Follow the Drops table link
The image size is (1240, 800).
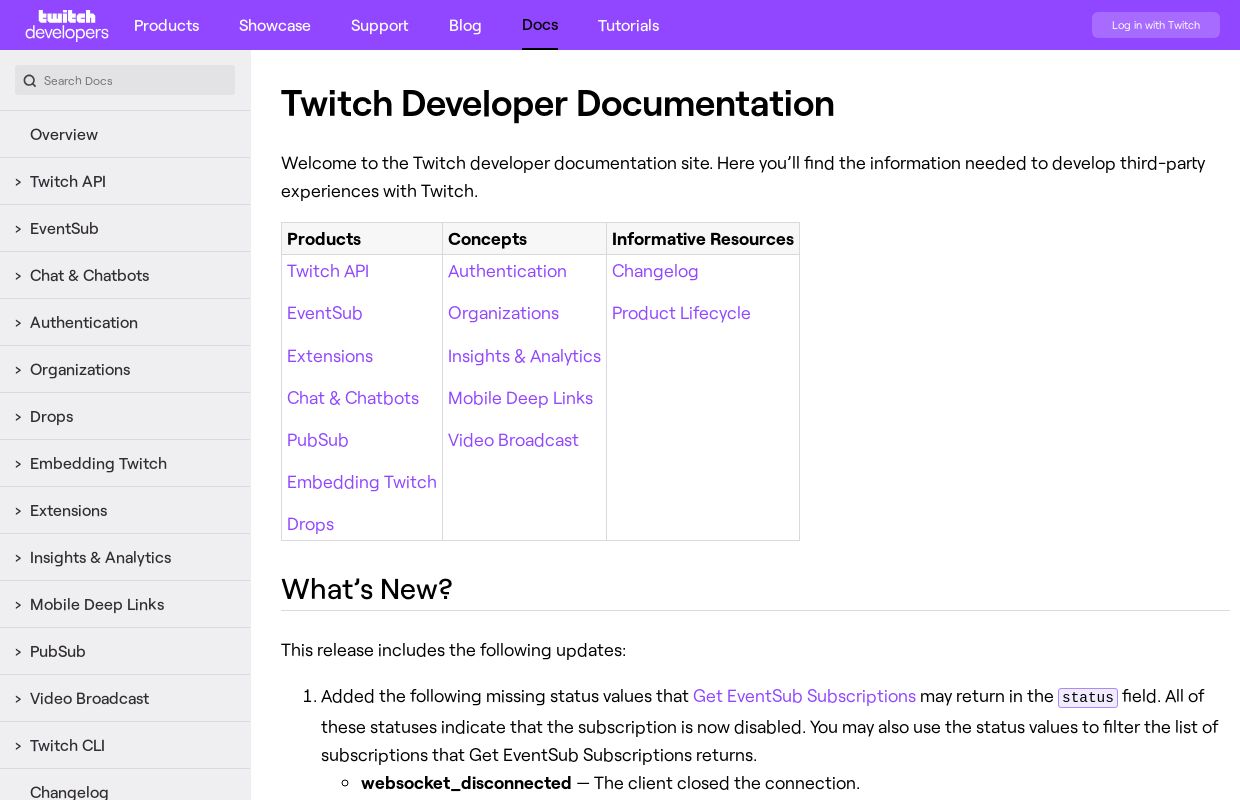pos(310,524)
